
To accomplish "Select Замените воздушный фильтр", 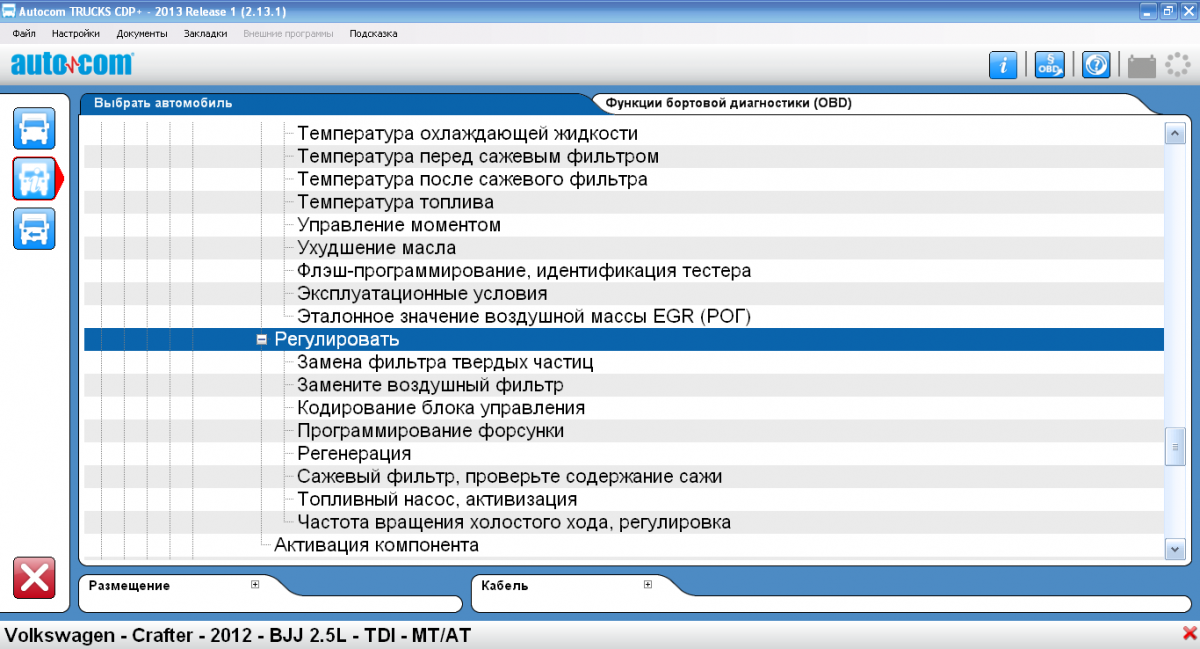I will pyautogui.click(x=430, y=385).
